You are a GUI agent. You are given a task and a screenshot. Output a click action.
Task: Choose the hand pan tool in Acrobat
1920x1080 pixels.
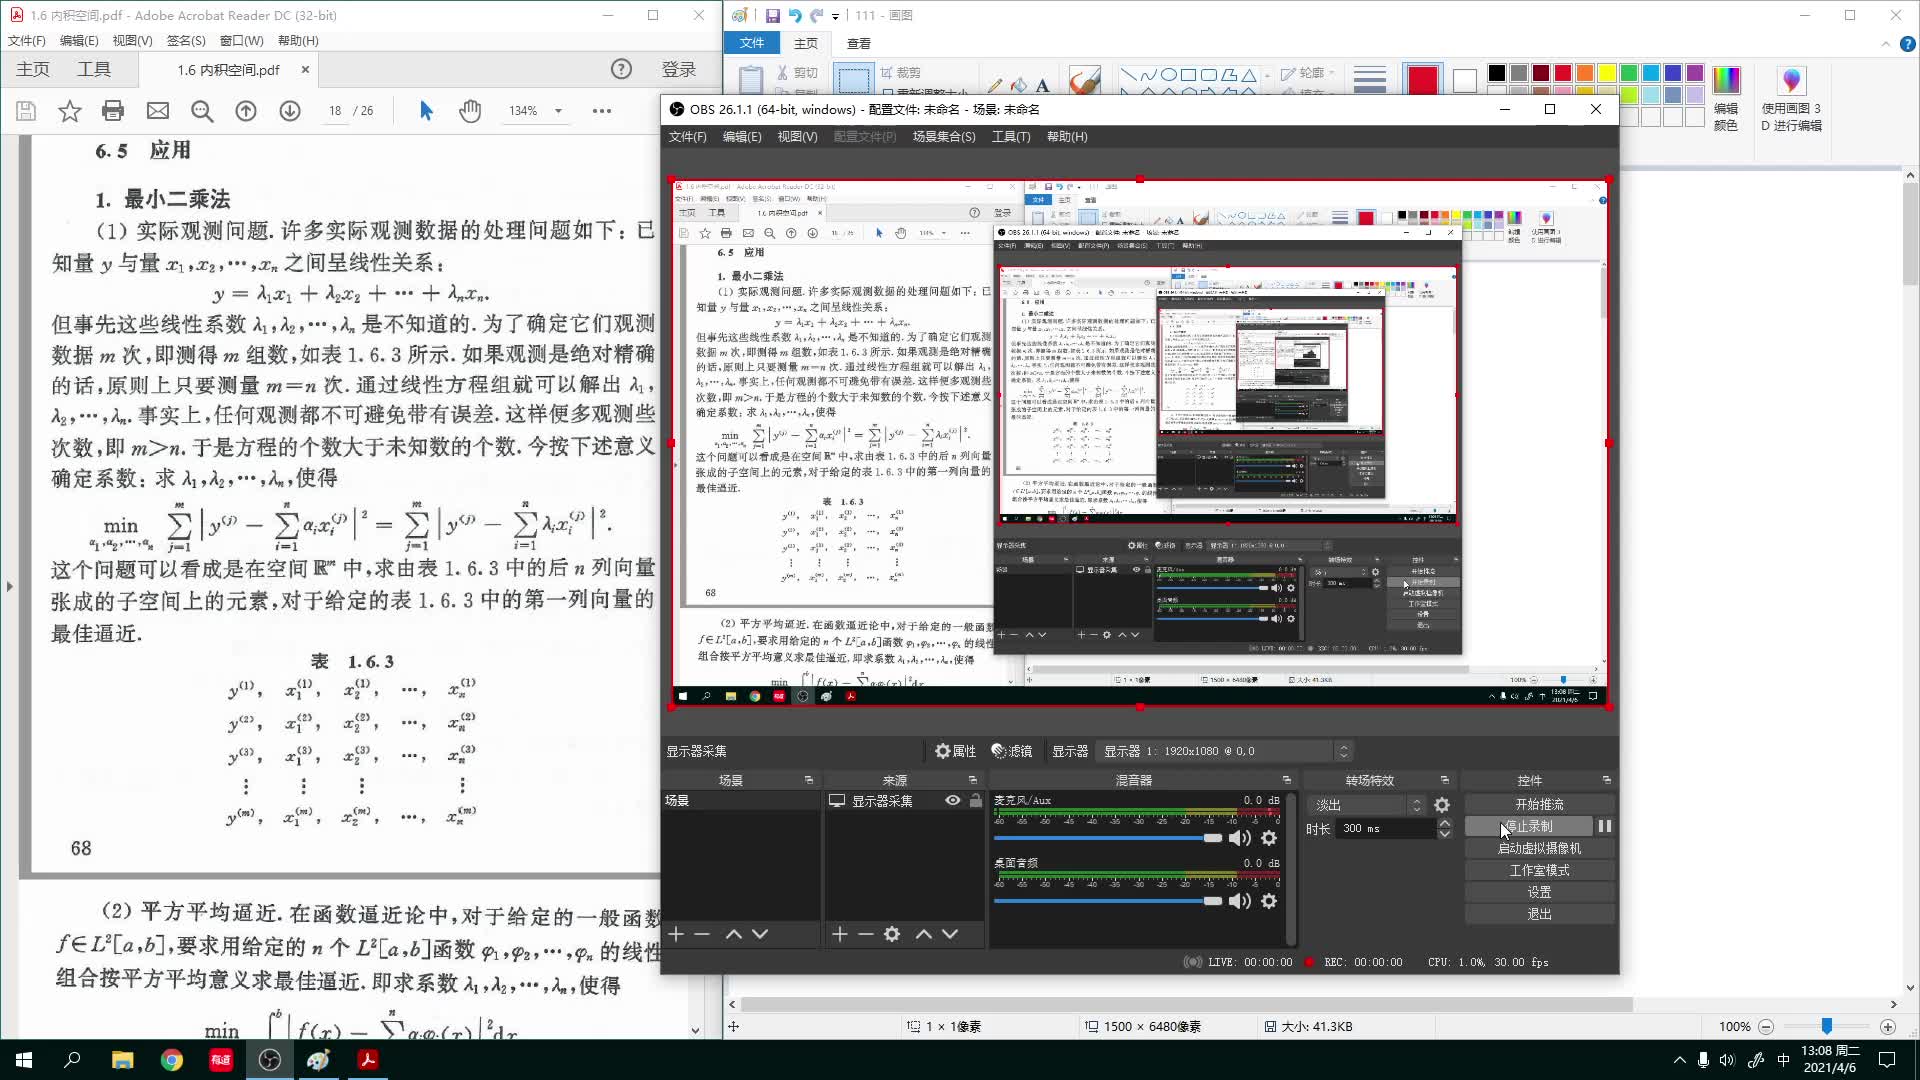[470, 111]
